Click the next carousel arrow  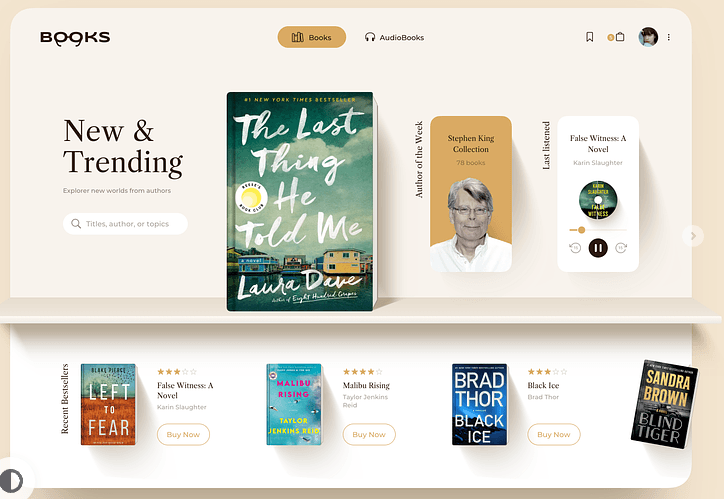(x=693, y=236)
